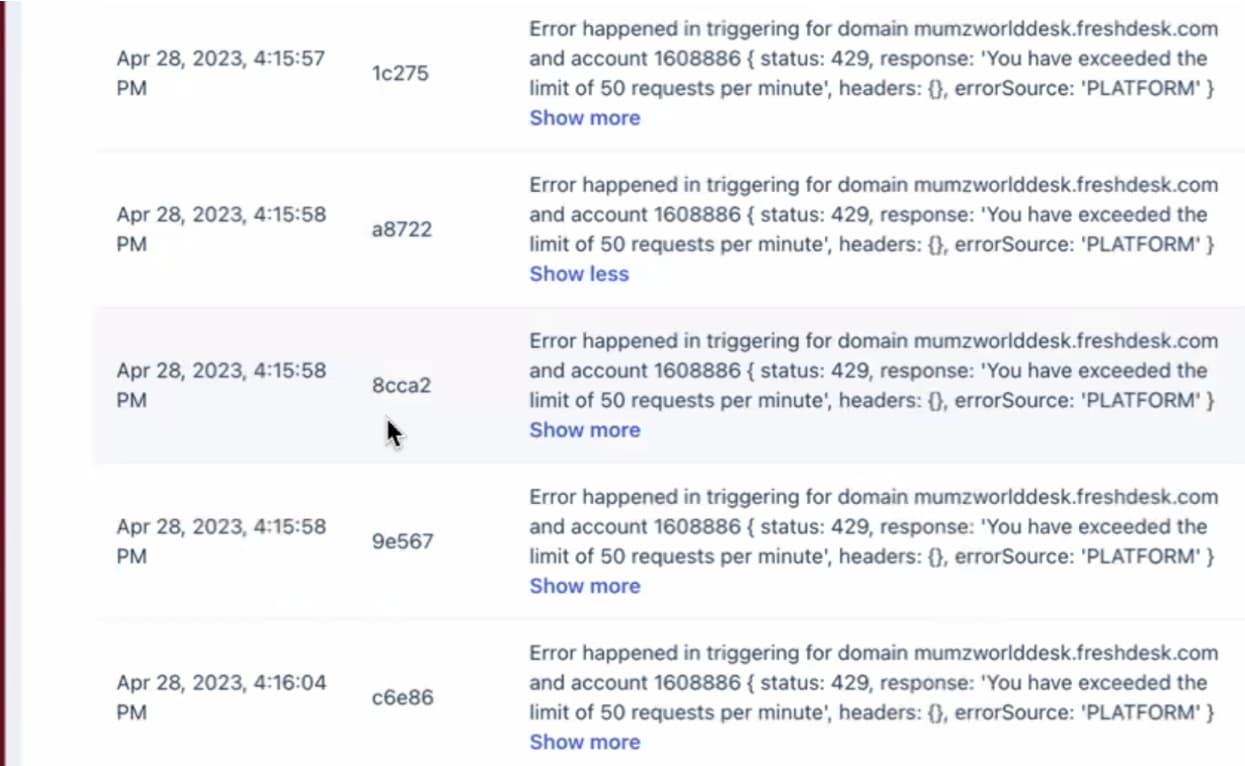The image size is (1245, 766).
Task: Select the log ID a8722
Action: tap(402, 229)
